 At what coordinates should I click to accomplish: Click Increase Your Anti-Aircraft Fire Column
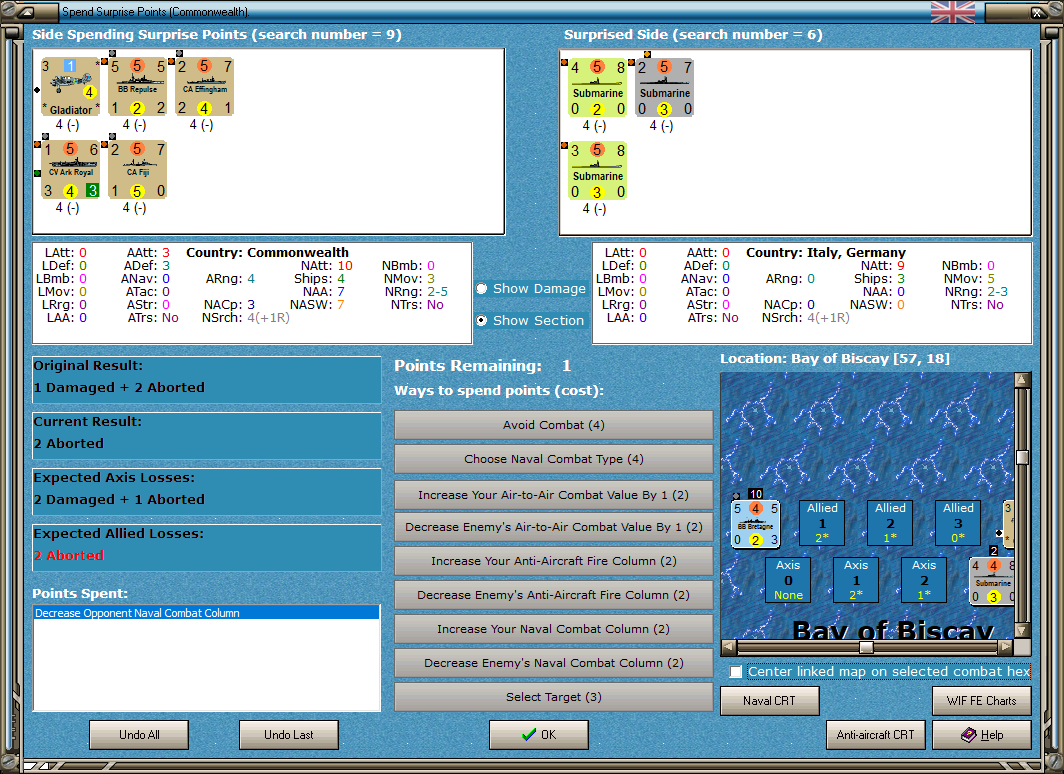coord(554,561)
